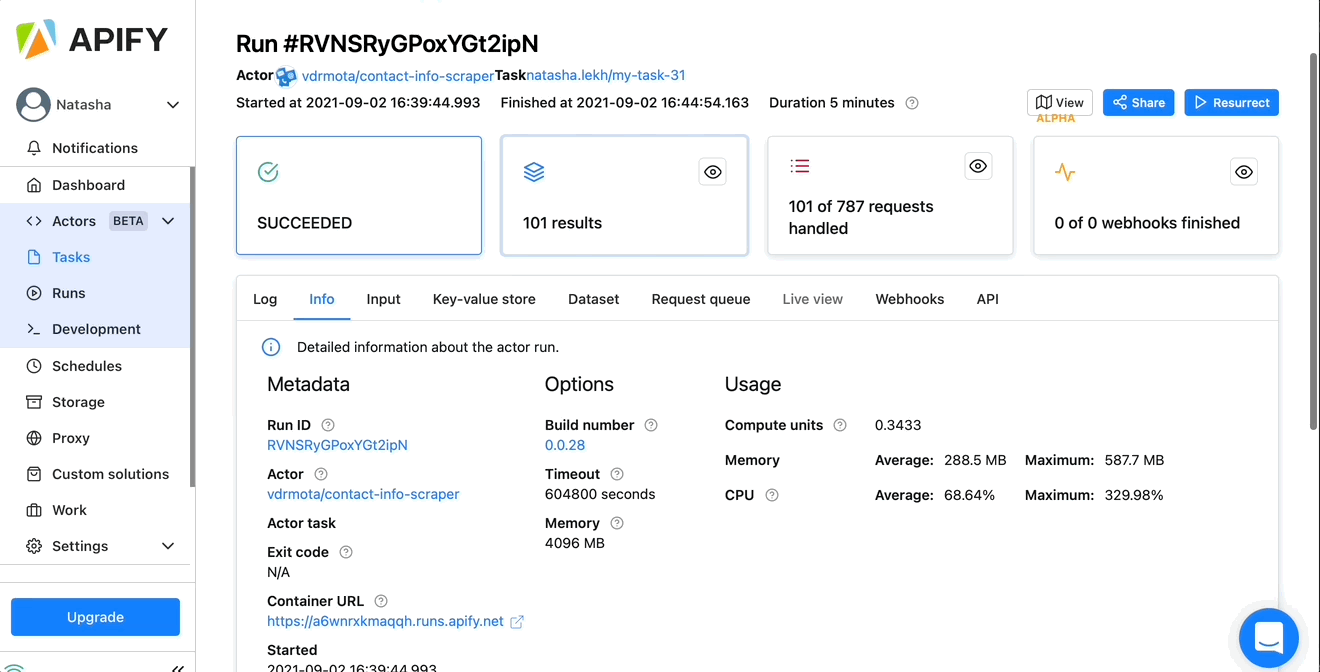This screenshot has width=1320, height=672.
Task: Open natasha.lekh/my-task-31 task link
Action: (606, 75)
